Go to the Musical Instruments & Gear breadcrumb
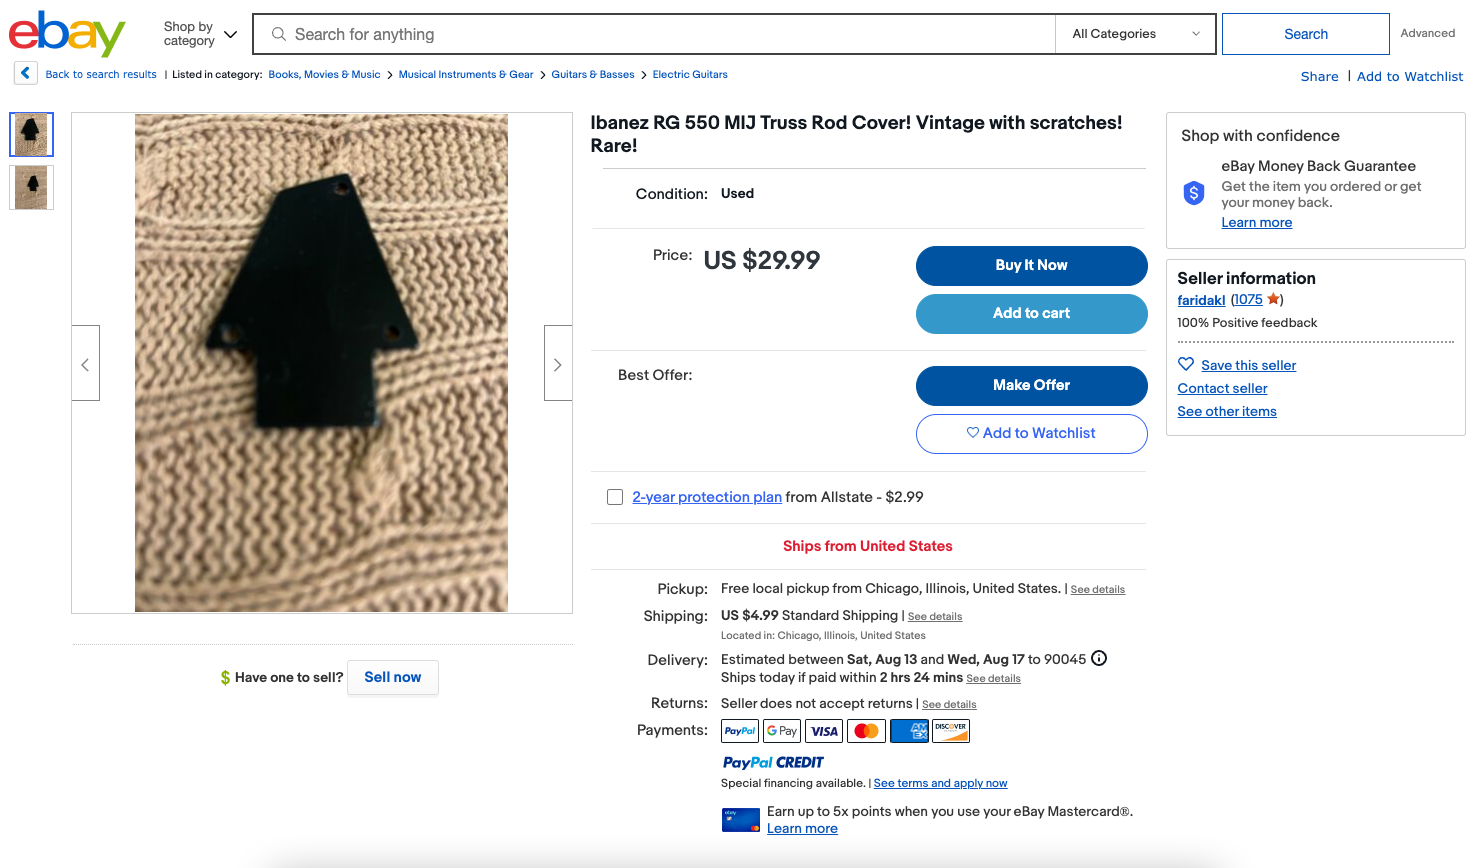 [466, 75]
